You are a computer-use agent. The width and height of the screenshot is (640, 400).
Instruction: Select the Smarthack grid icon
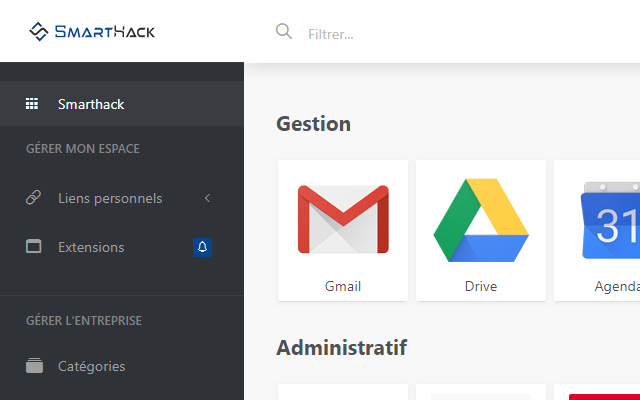tap(32, 104)
